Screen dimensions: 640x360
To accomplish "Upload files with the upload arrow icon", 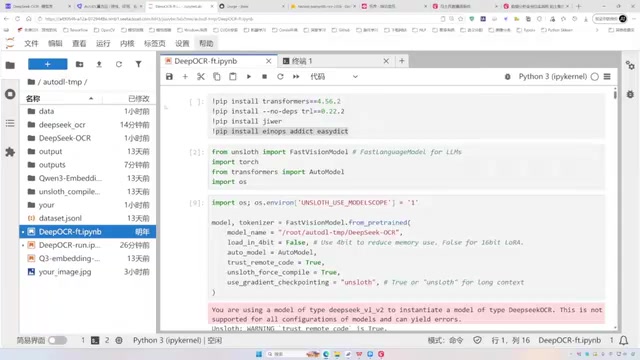I will pos(99,64).
